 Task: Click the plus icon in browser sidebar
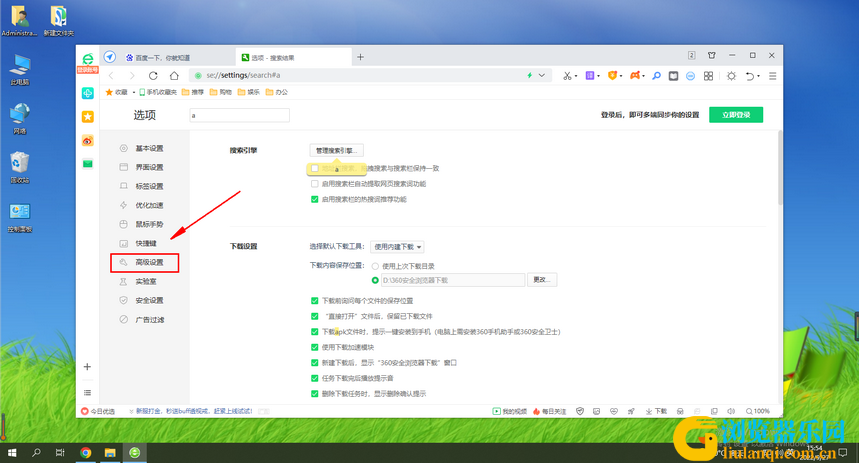(87, 367)
